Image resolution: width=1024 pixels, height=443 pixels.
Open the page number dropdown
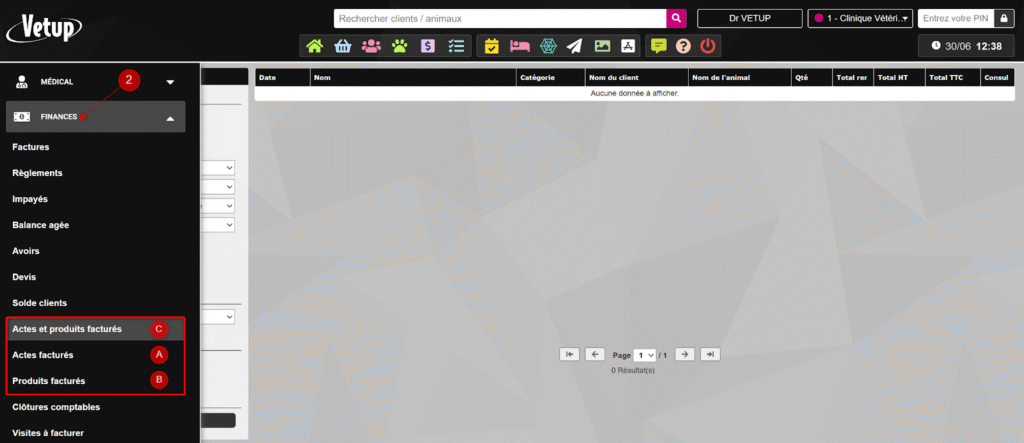click(x=645, y=355)
